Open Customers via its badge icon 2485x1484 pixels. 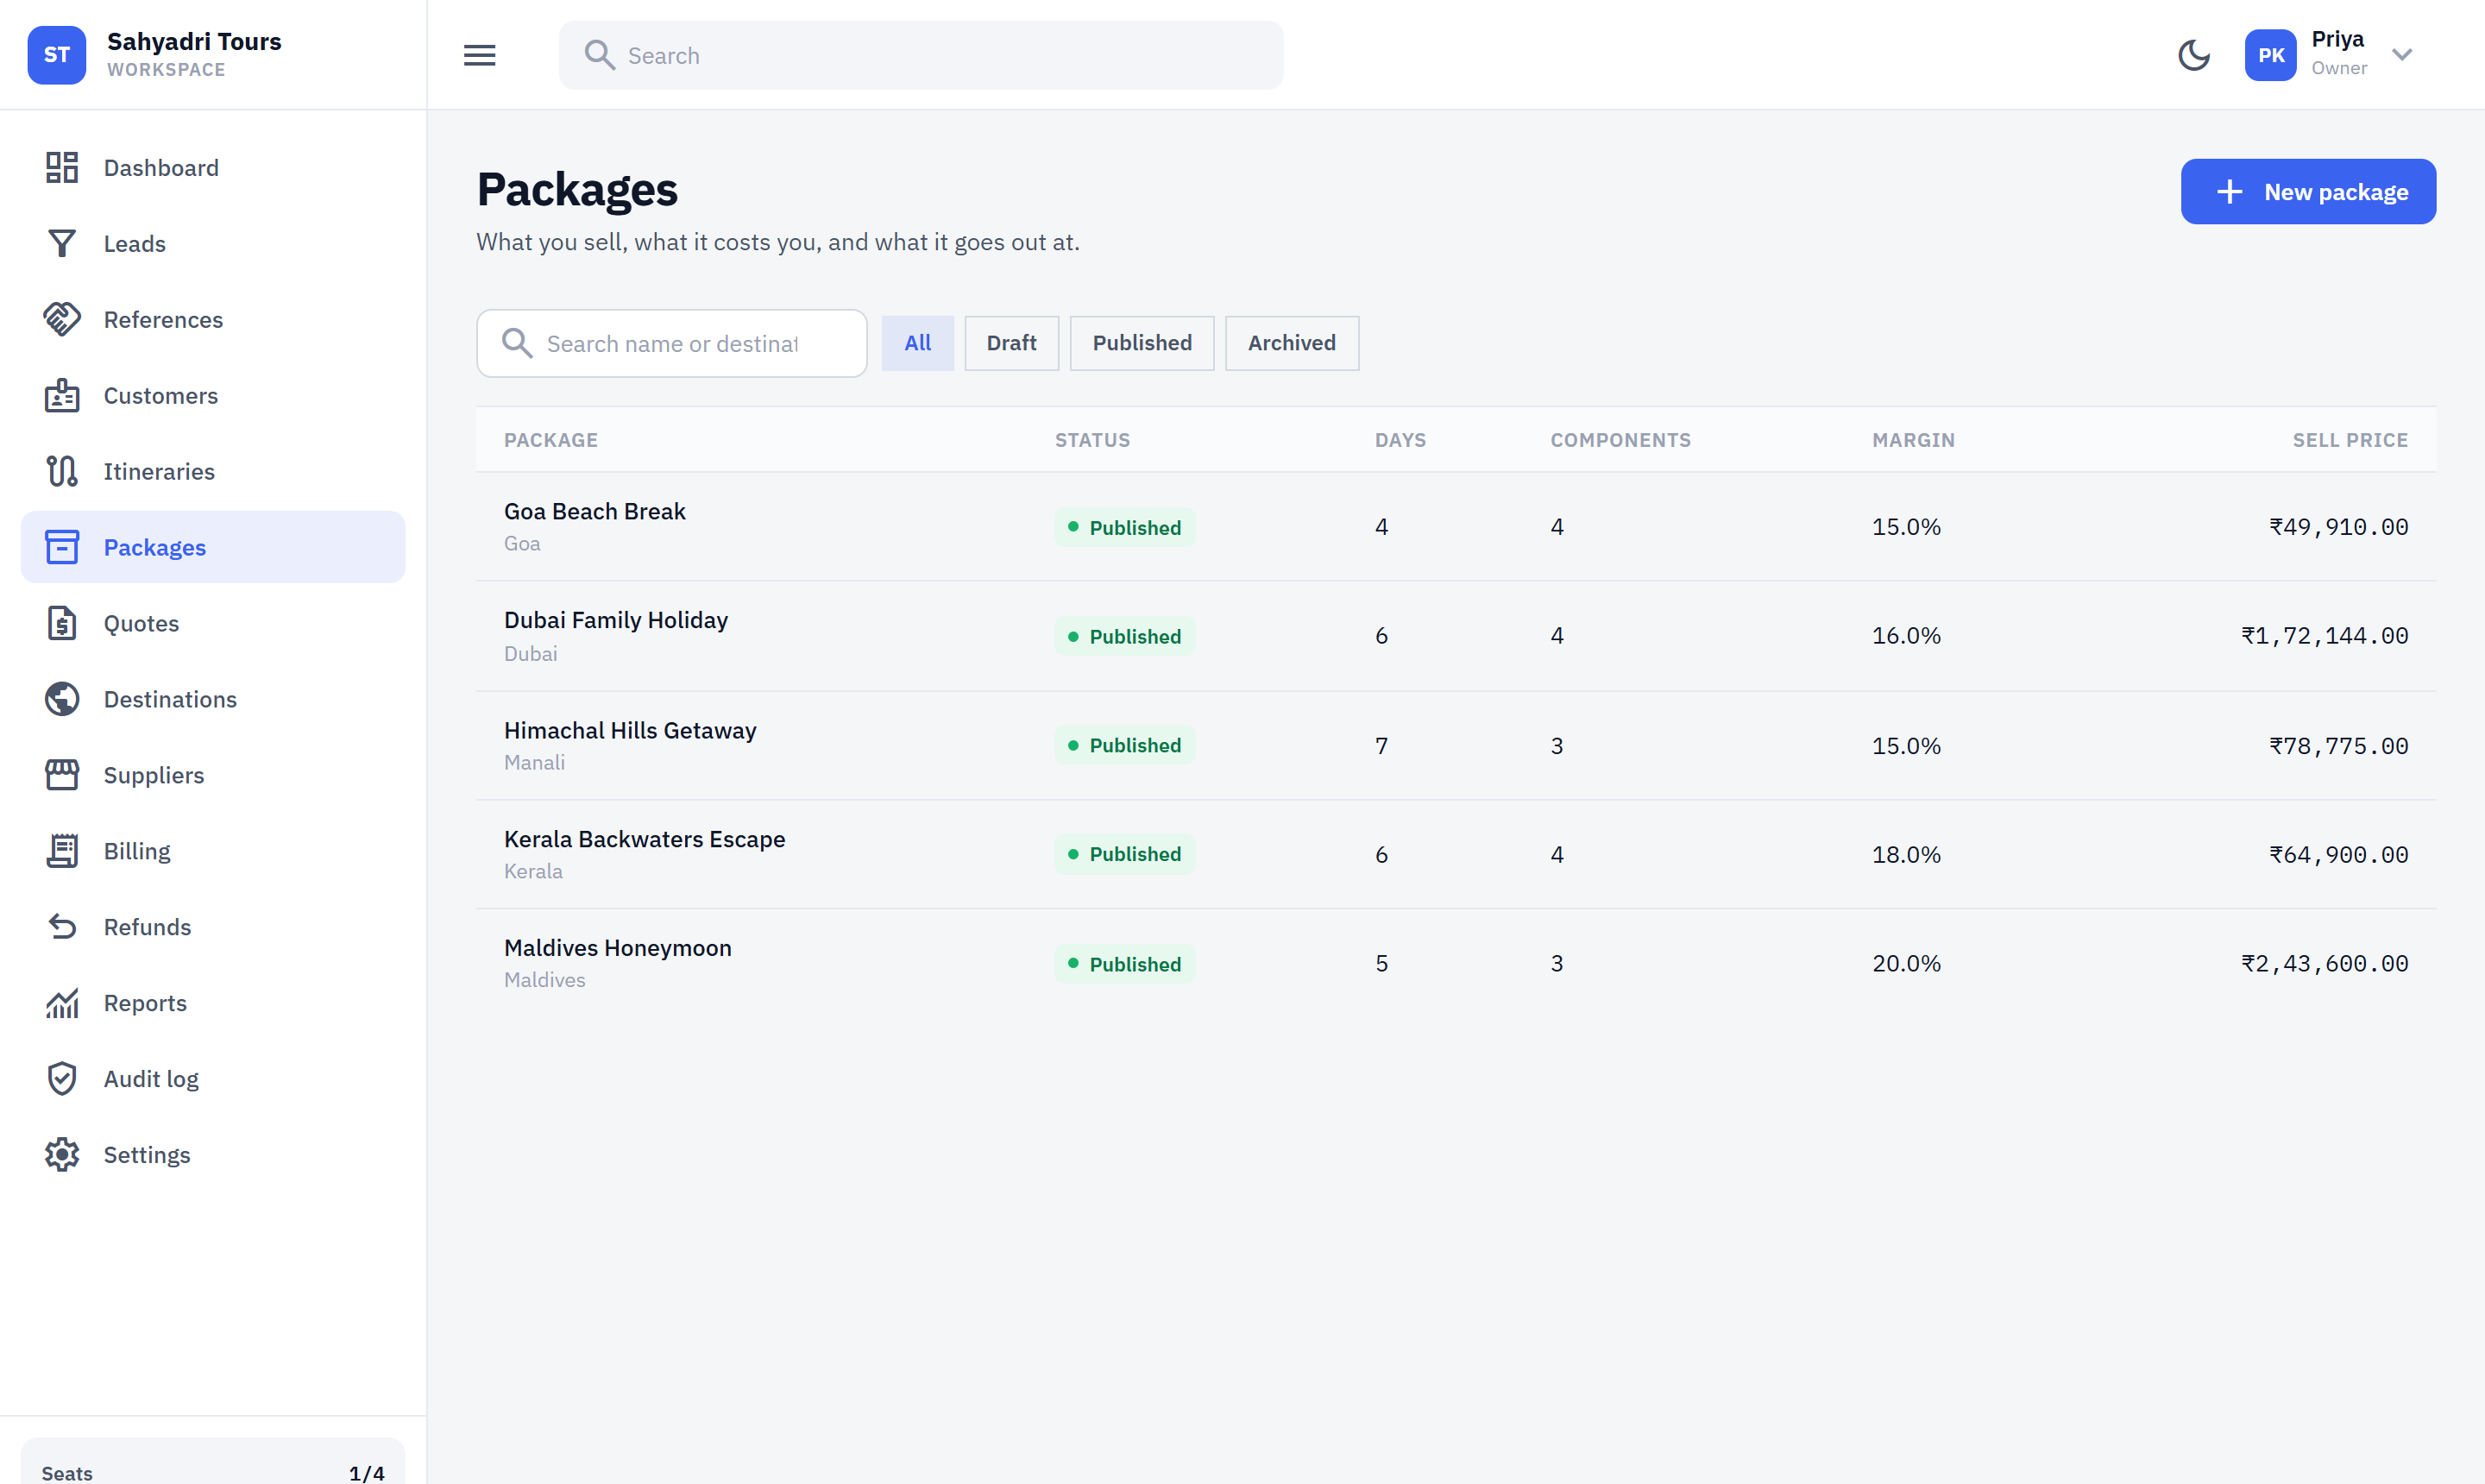click(61, 396)
